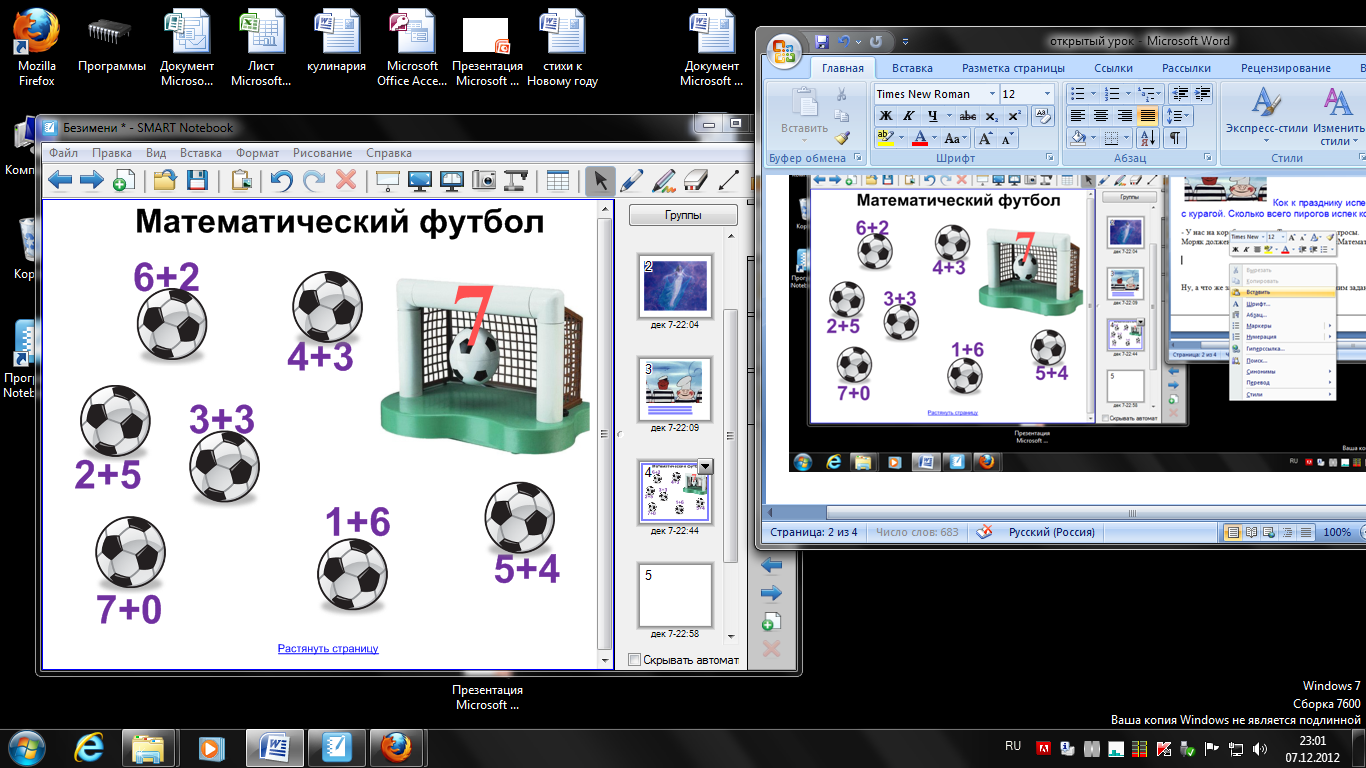Open the page 4 thumbnail menu arrow

tap(705, 466)
